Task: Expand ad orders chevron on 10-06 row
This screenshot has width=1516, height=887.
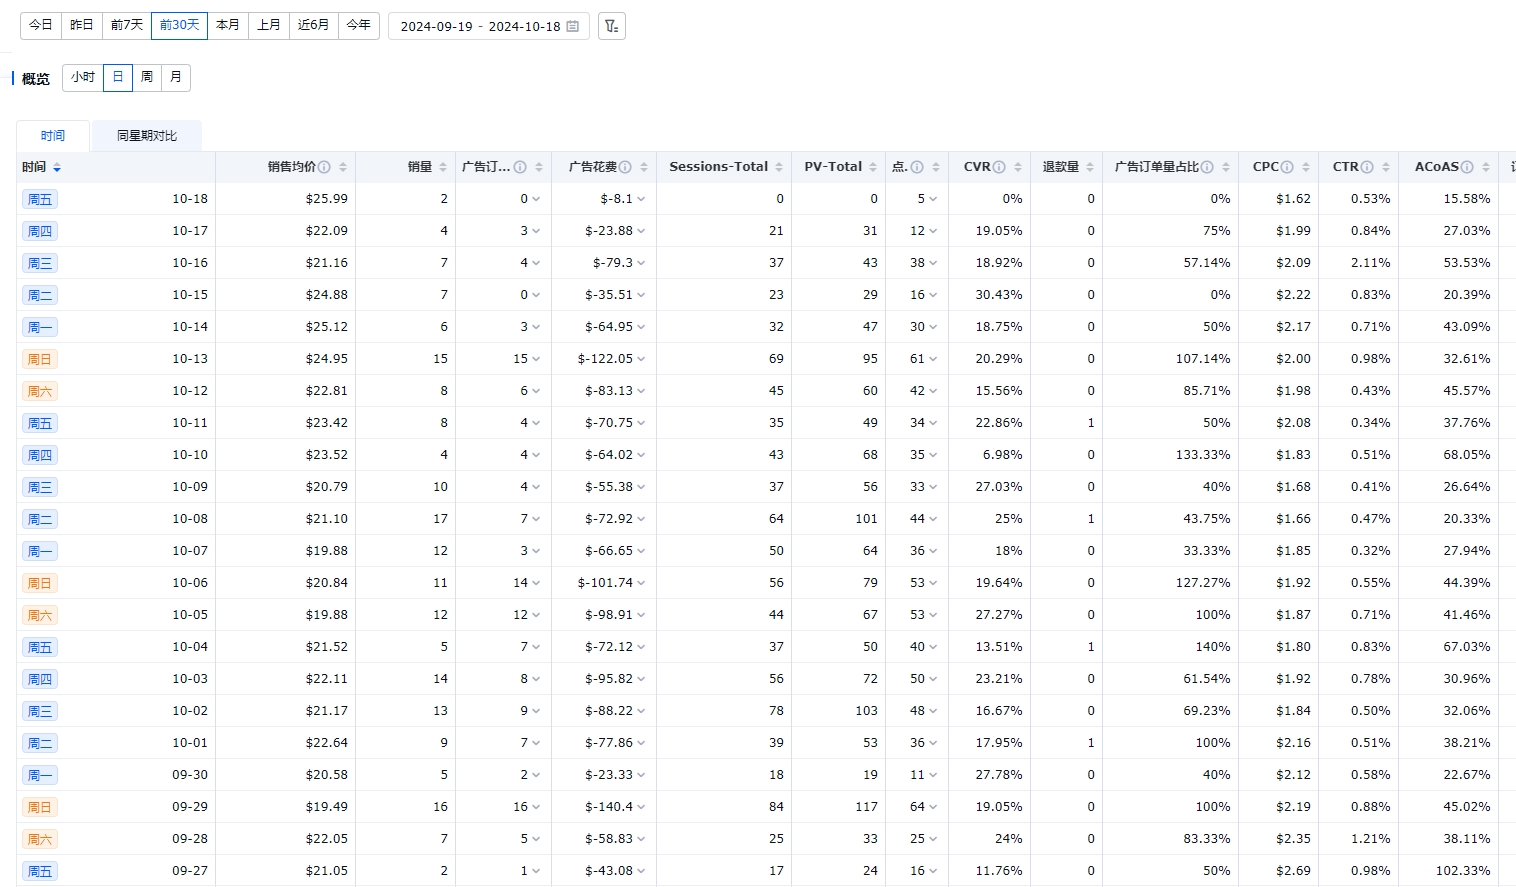Action: [536, 583]
